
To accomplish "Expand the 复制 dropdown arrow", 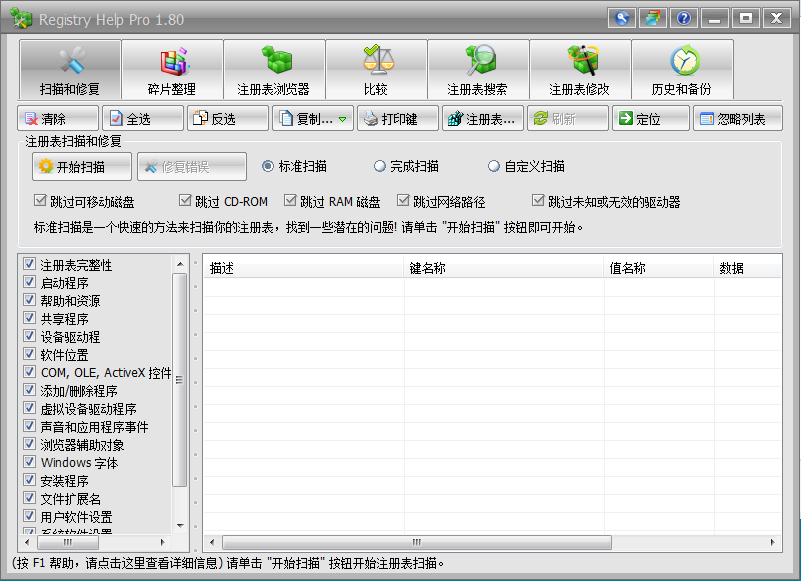I will 342,120.
